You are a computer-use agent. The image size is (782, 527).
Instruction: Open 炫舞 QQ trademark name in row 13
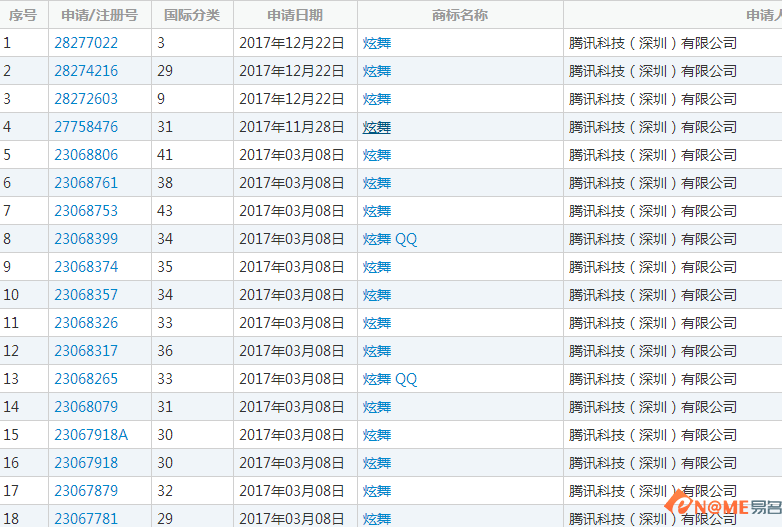(390, 379)
